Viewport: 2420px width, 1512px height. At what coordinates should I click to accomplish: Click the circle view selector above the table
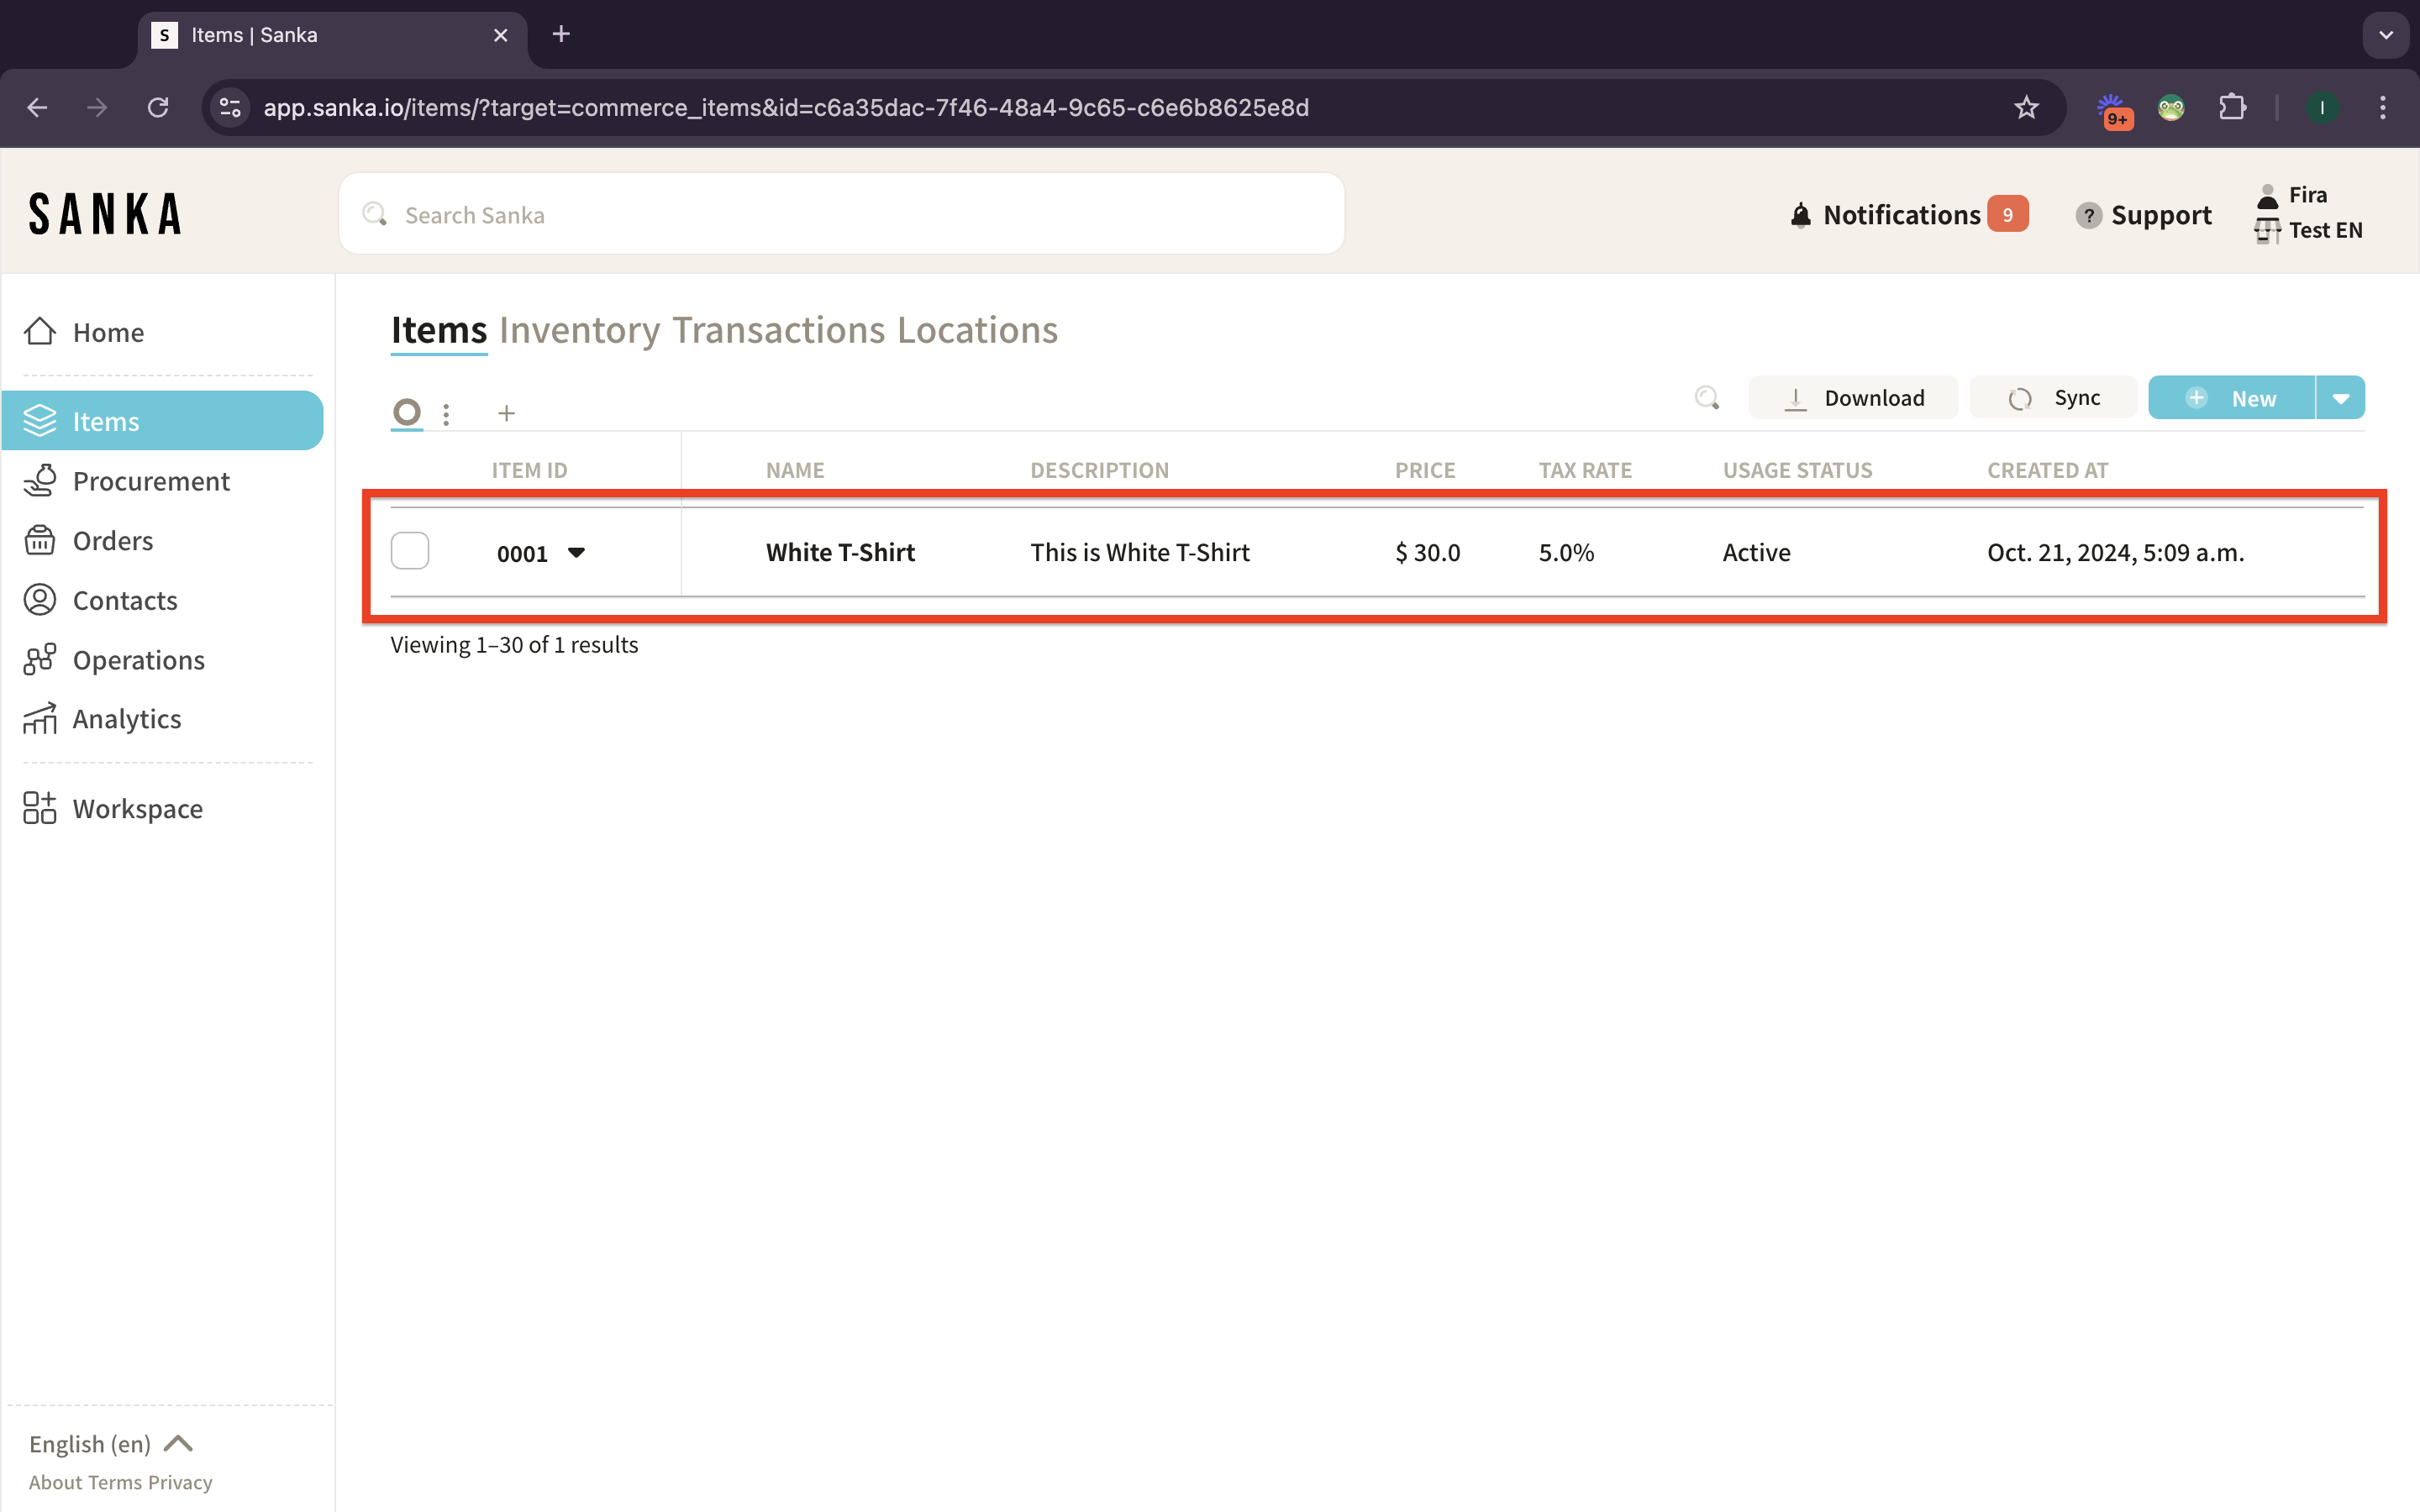coord(406,412)
